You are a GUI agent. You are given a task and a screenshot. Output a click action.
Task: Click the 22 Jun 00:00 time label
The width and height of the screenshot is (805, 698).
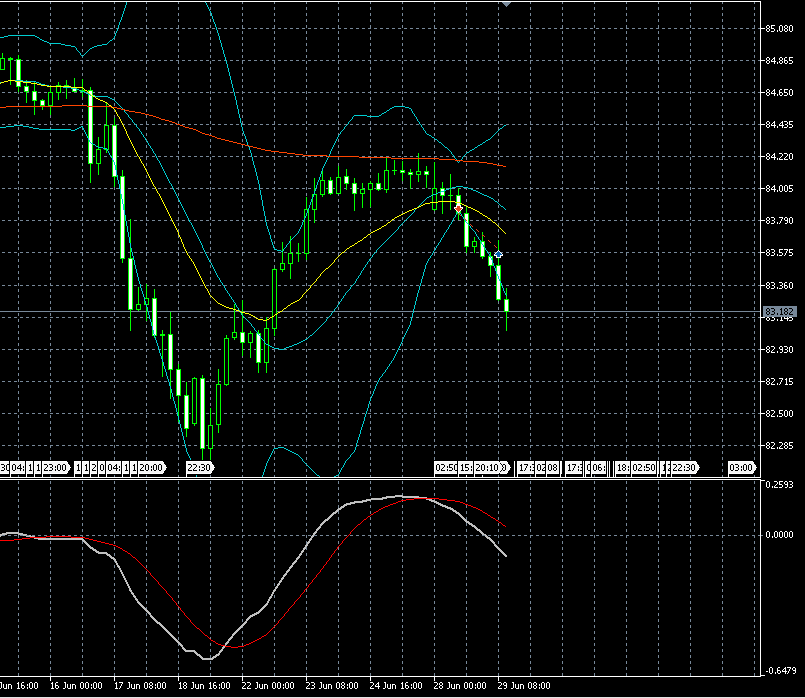coord(270,687)
